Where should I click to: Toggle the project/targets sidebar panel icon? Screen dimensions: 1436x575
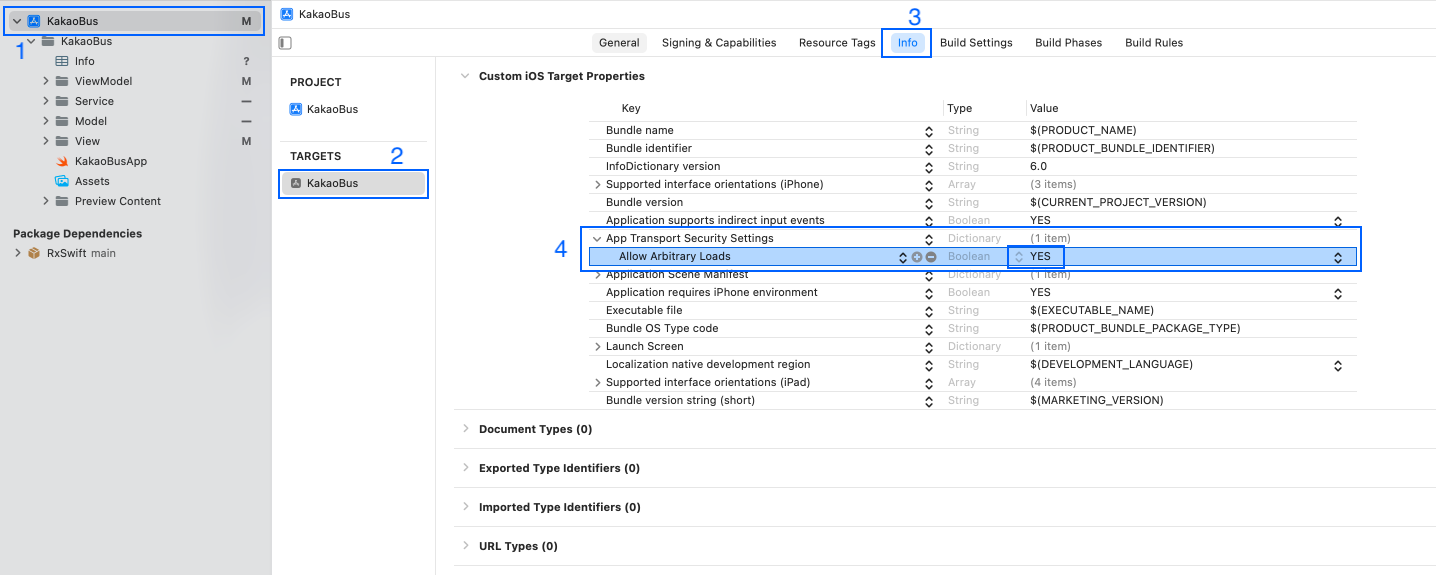pos(286,43)
